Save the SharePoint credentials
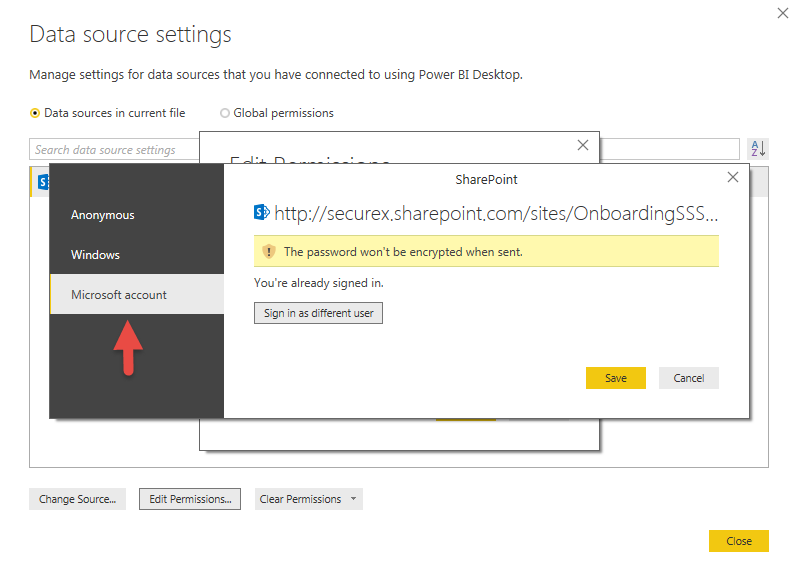This screenshot has width=799, height=581. [616, 378]
